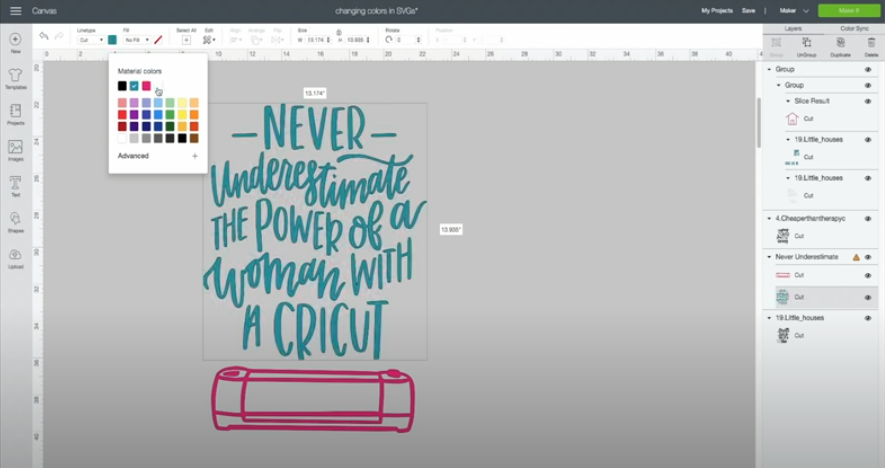Select the teal text layer thumbnail

click(x=782, y=296)
